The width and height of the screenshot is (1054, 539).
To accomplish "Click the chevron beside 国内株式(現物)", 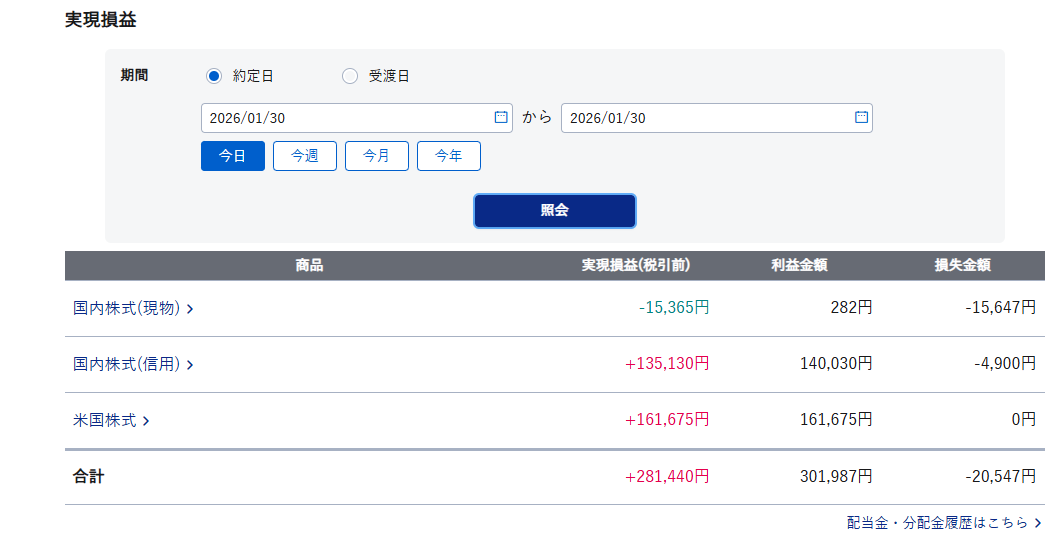I will click(190, 309).
